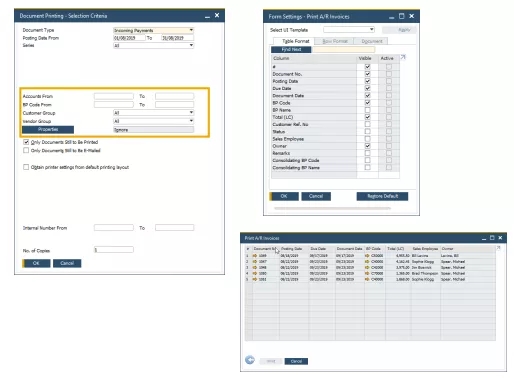Toggle Visible checkbox for Consolidating BP Code
The width and height of the screenshot is (514, 378).
point(367,160)
